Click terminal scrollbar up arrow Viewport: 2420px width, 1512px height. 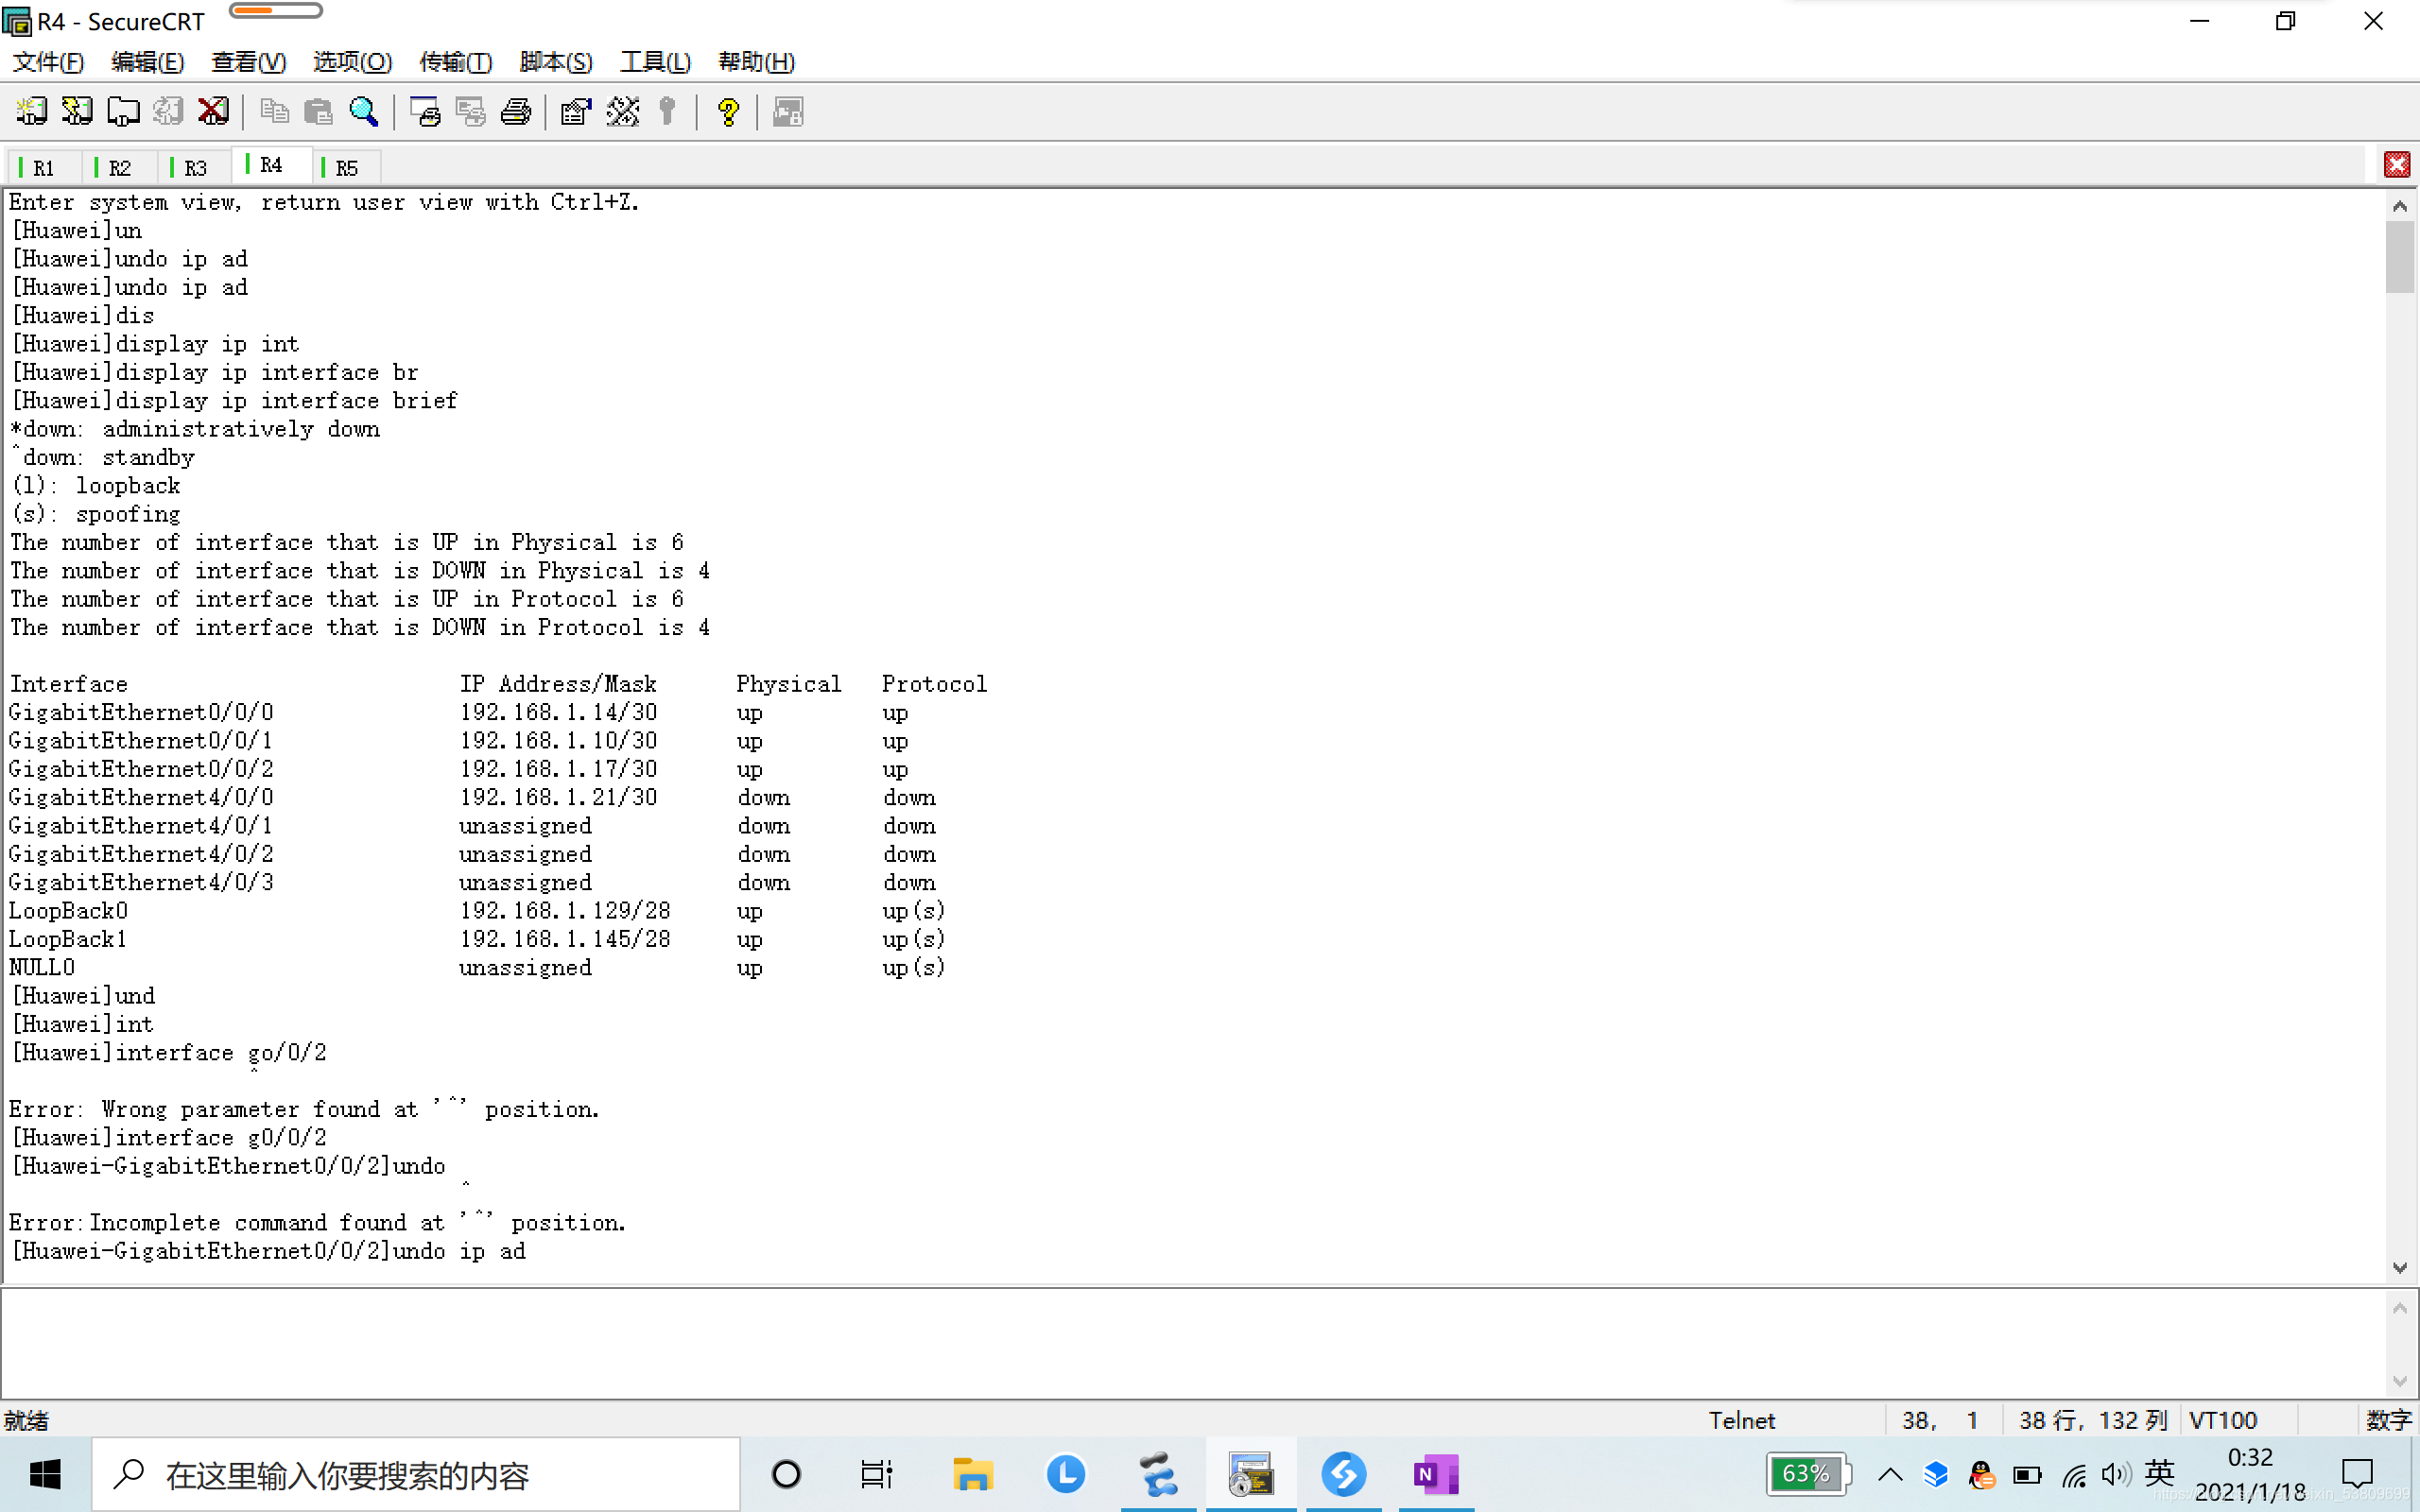click(2398, 205)
